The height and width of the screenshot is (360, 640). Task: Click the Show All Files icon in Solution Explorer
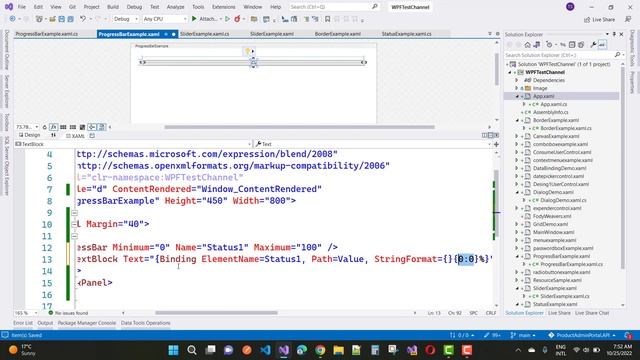(x=581, y=44)
